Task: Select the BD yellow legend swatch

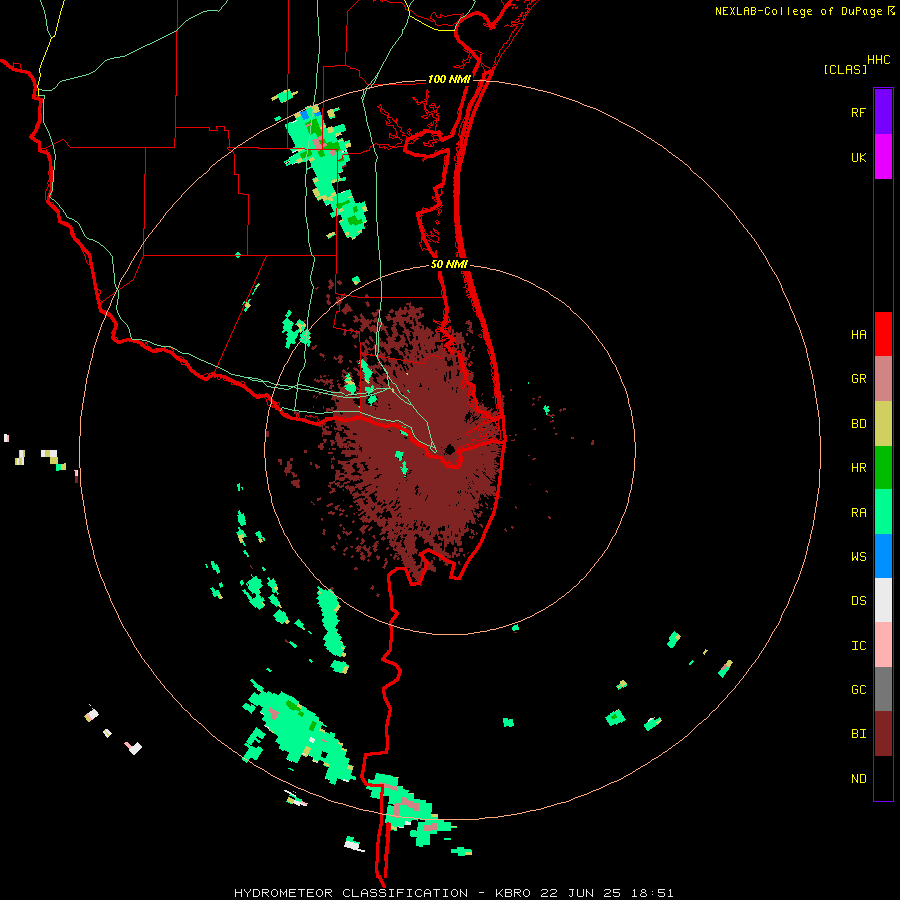Action: click(883, 424)
